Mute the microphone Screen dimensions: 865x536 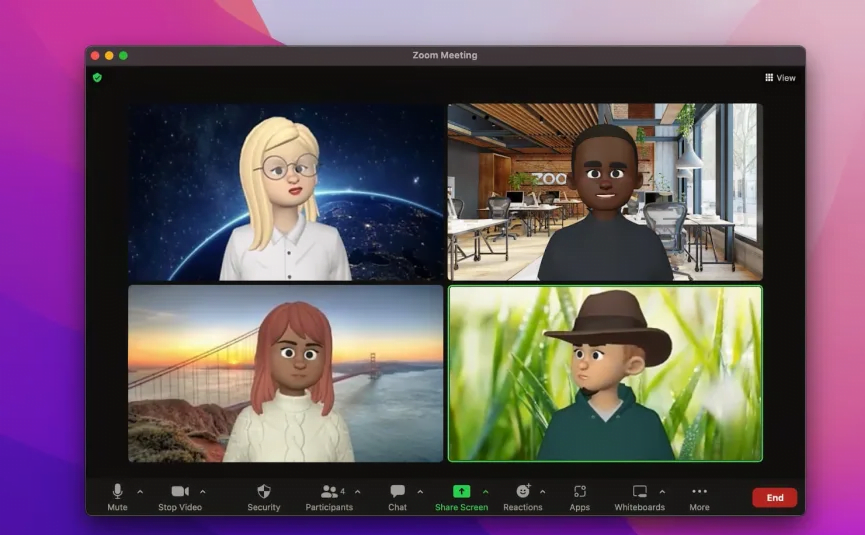point(117,491)
